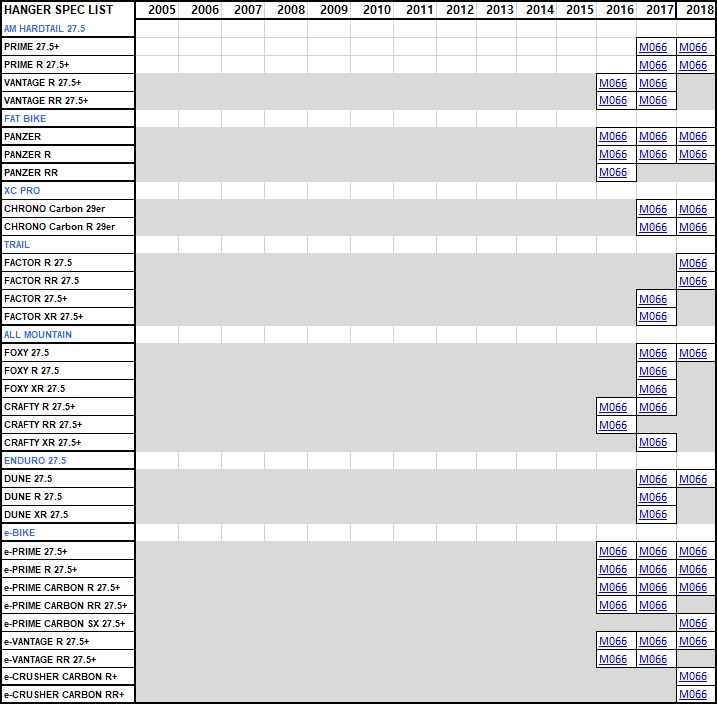
Task: Click e-PRIME R 27.5+ 2017 M066 link
Action: tap(653, 569)
